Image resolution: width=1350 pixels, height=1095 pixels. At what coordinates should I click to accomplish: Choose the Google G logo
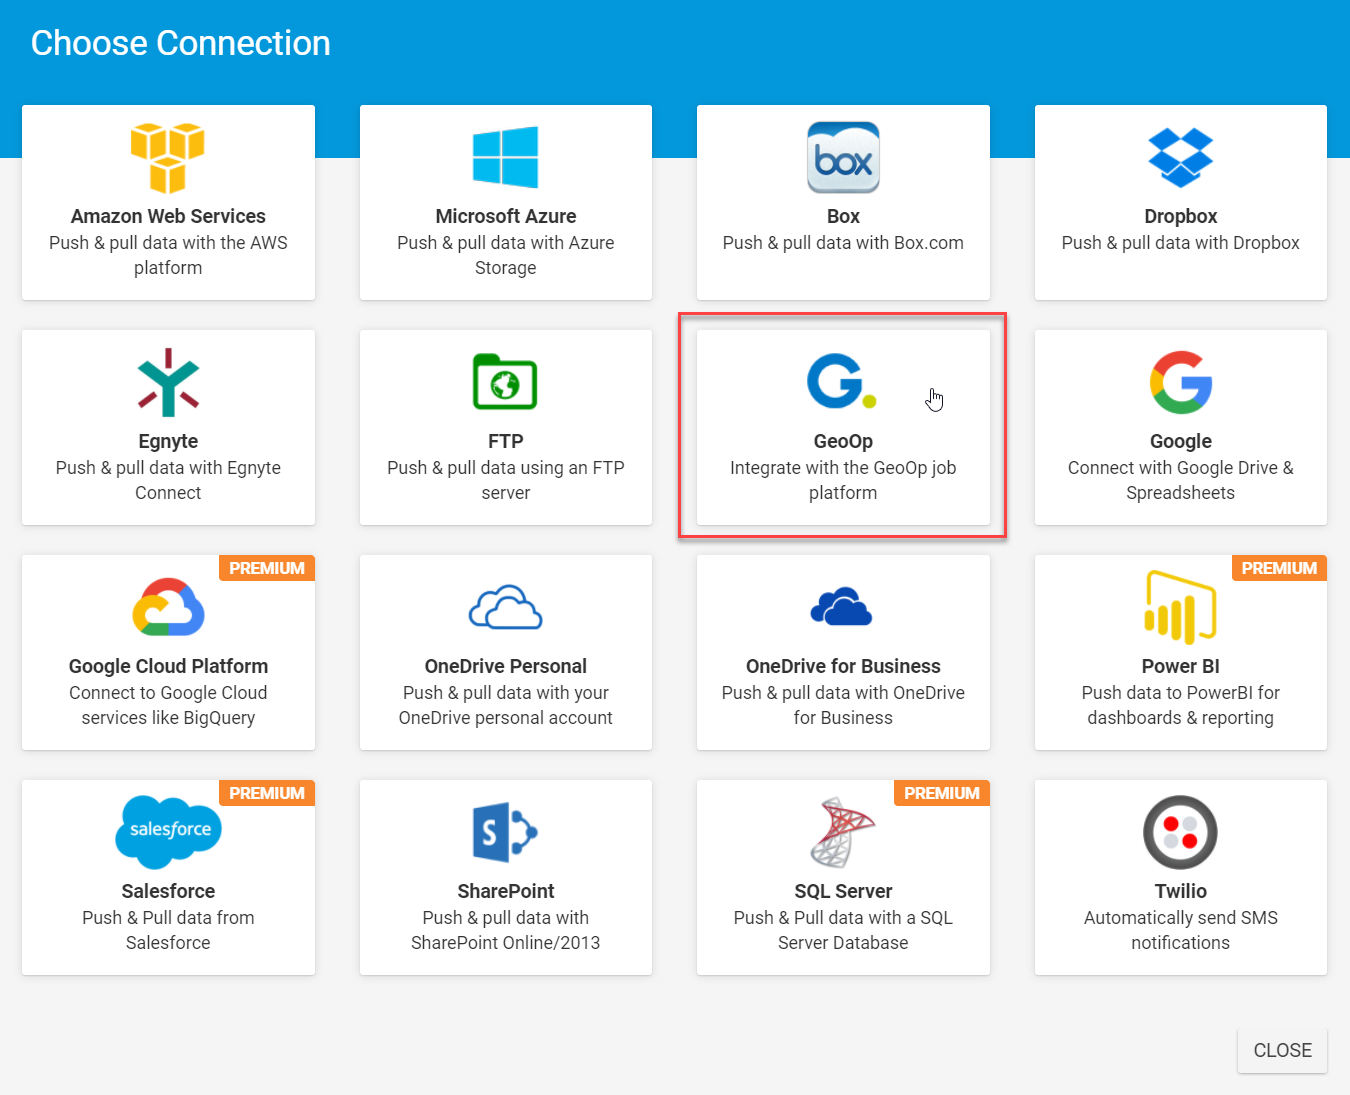(1181, 382)
